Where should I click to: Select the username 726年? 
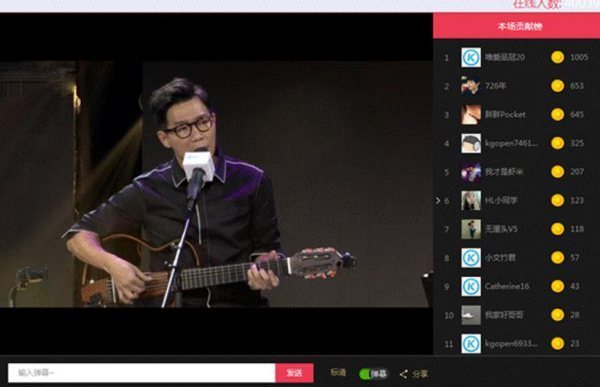coord(496,86)
